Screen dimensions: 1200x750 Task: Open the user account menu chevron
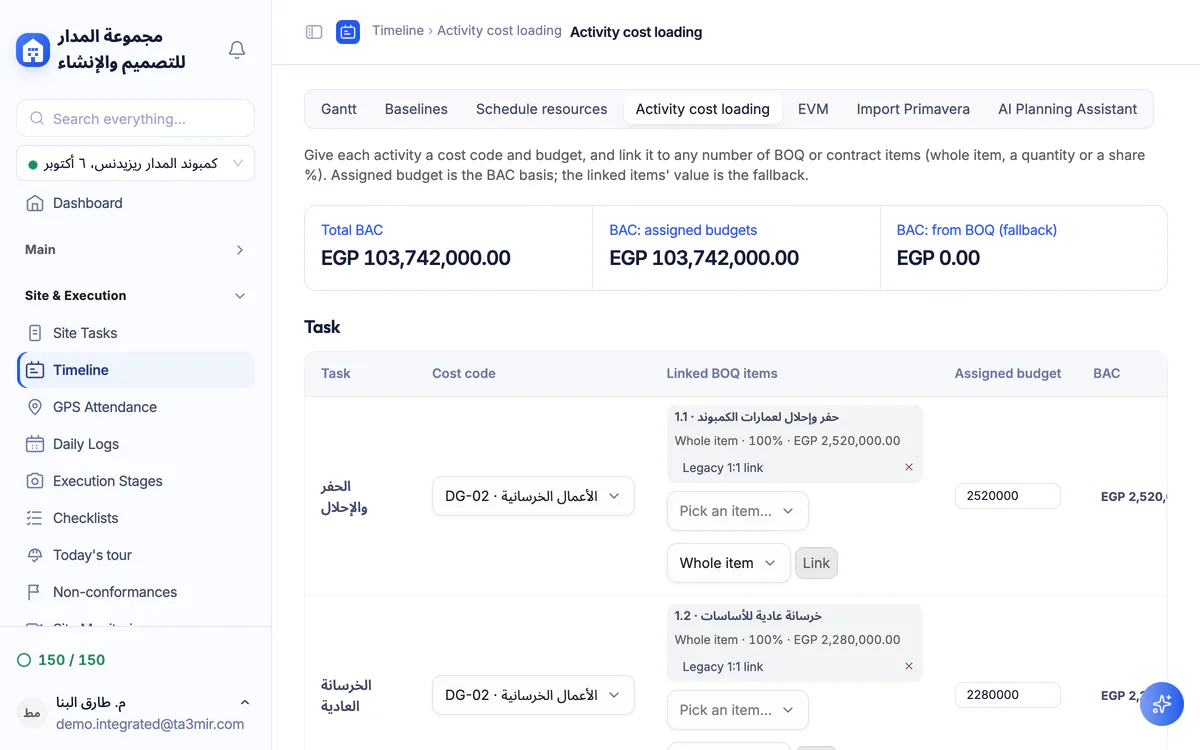point(245,703)
